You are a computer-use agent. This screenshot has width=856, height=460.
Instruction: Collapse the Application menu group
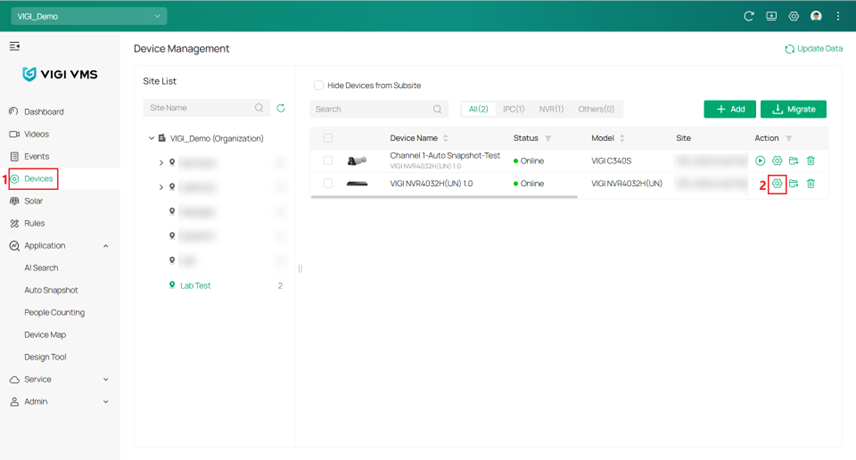[106, 246]
